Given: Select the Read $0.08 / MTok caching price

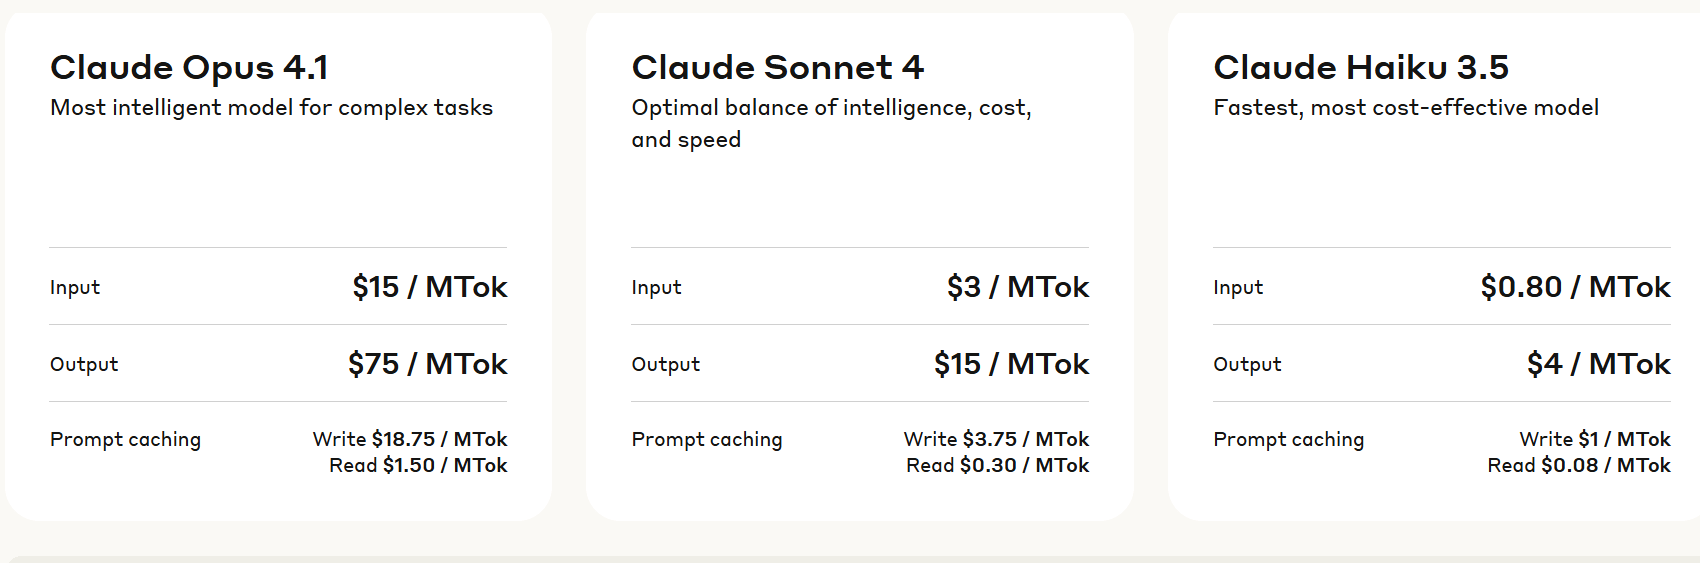Looking at the screenshot, I should [1578, 465].
